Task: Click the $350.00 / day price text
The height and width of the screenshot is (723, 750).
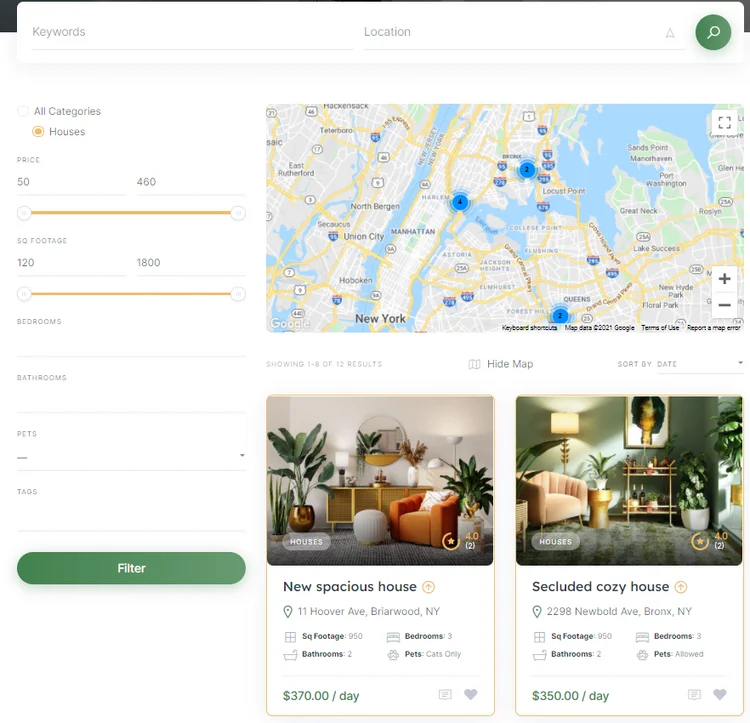Action: tap(570, 696)
